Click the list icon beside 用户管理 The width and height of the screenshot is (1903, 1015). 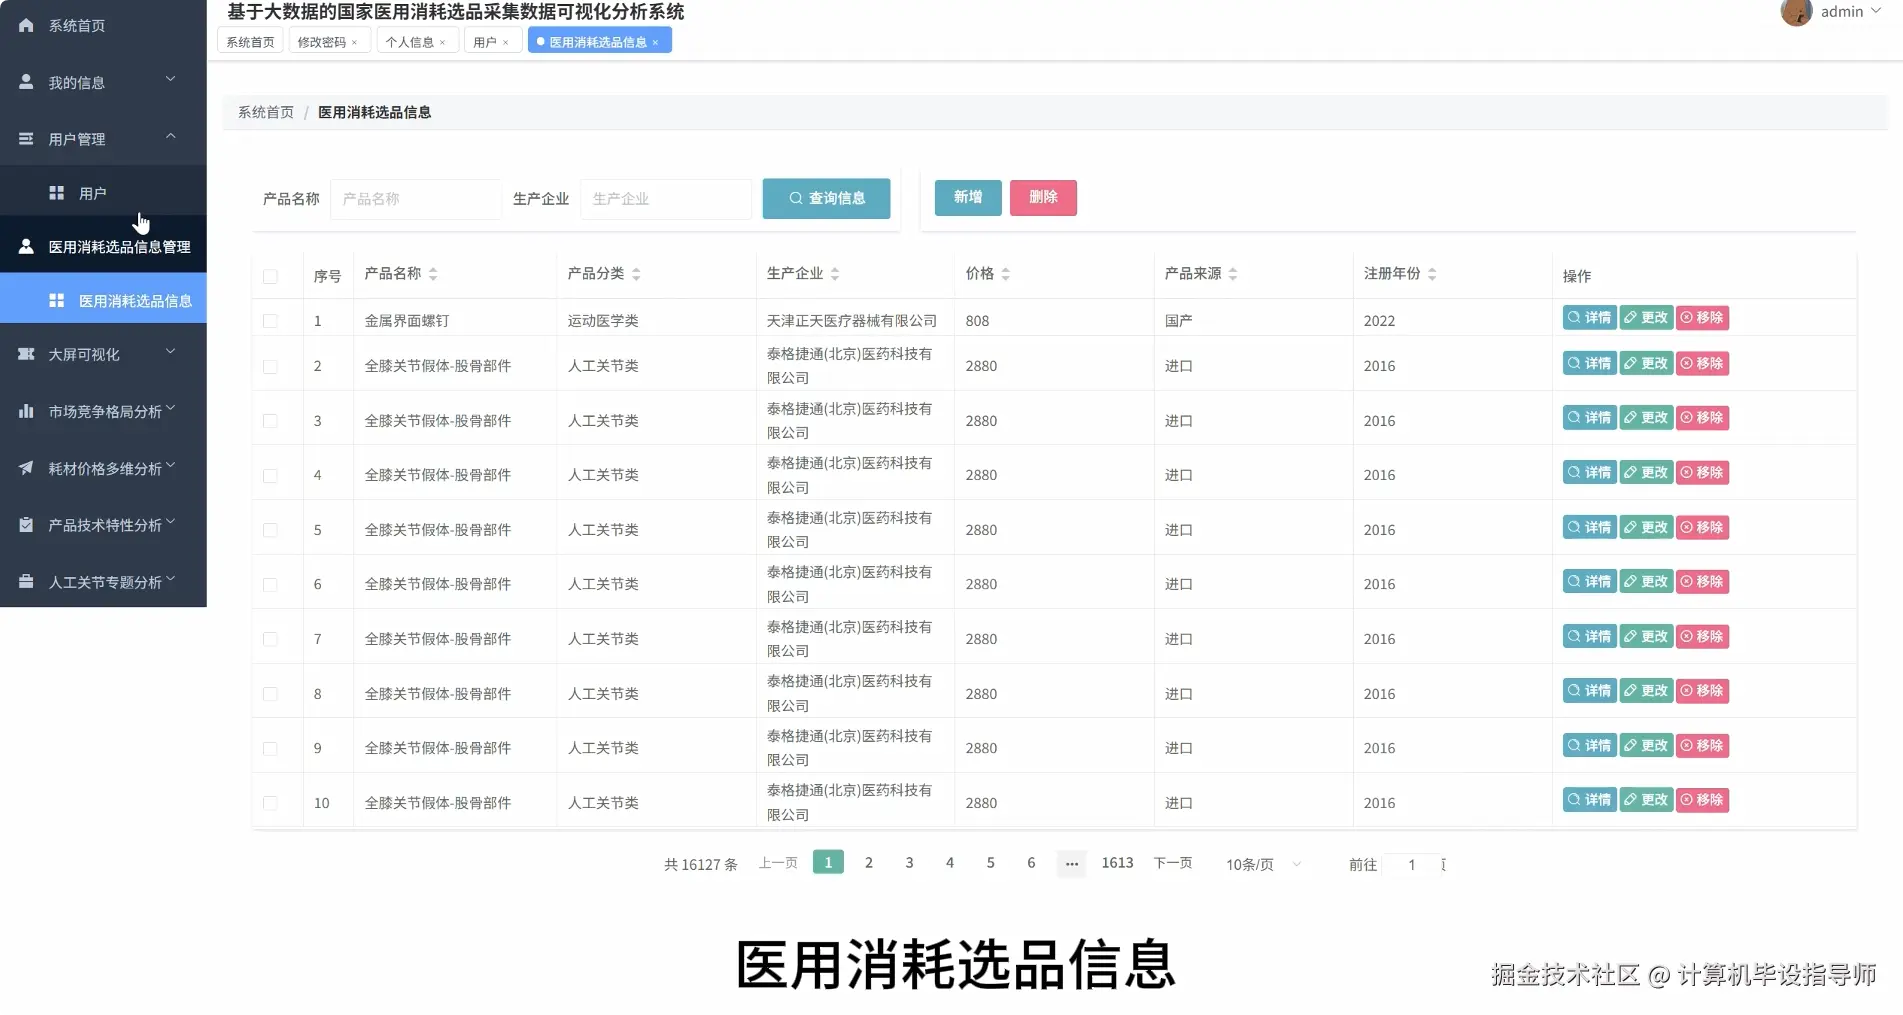tap(26, 139)
